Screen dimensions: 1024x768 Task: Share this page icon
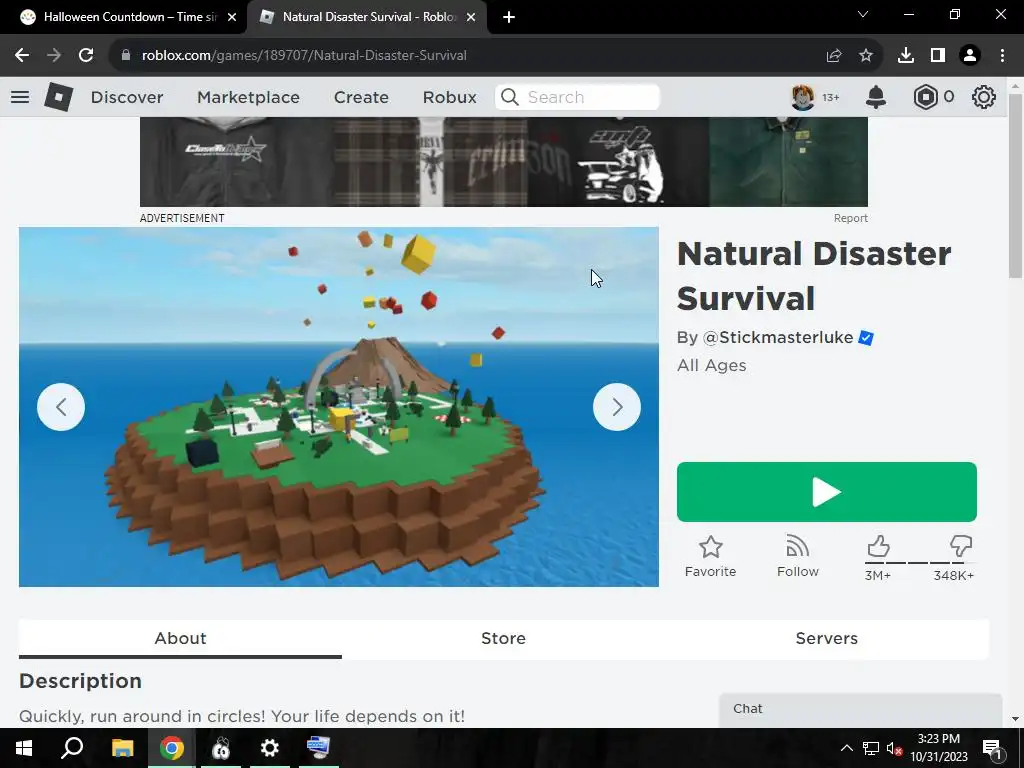834,56
